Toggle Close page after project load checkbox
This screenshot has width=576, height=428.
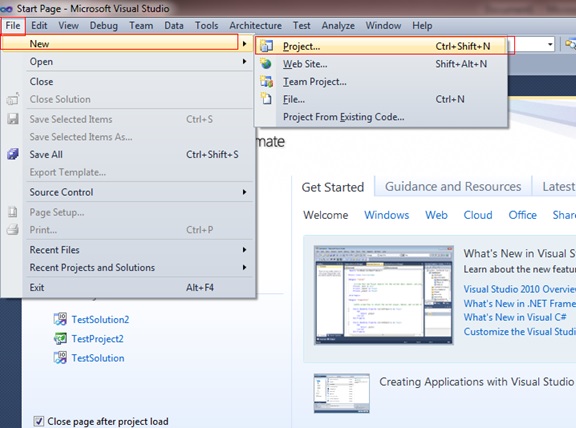(39, 421)
